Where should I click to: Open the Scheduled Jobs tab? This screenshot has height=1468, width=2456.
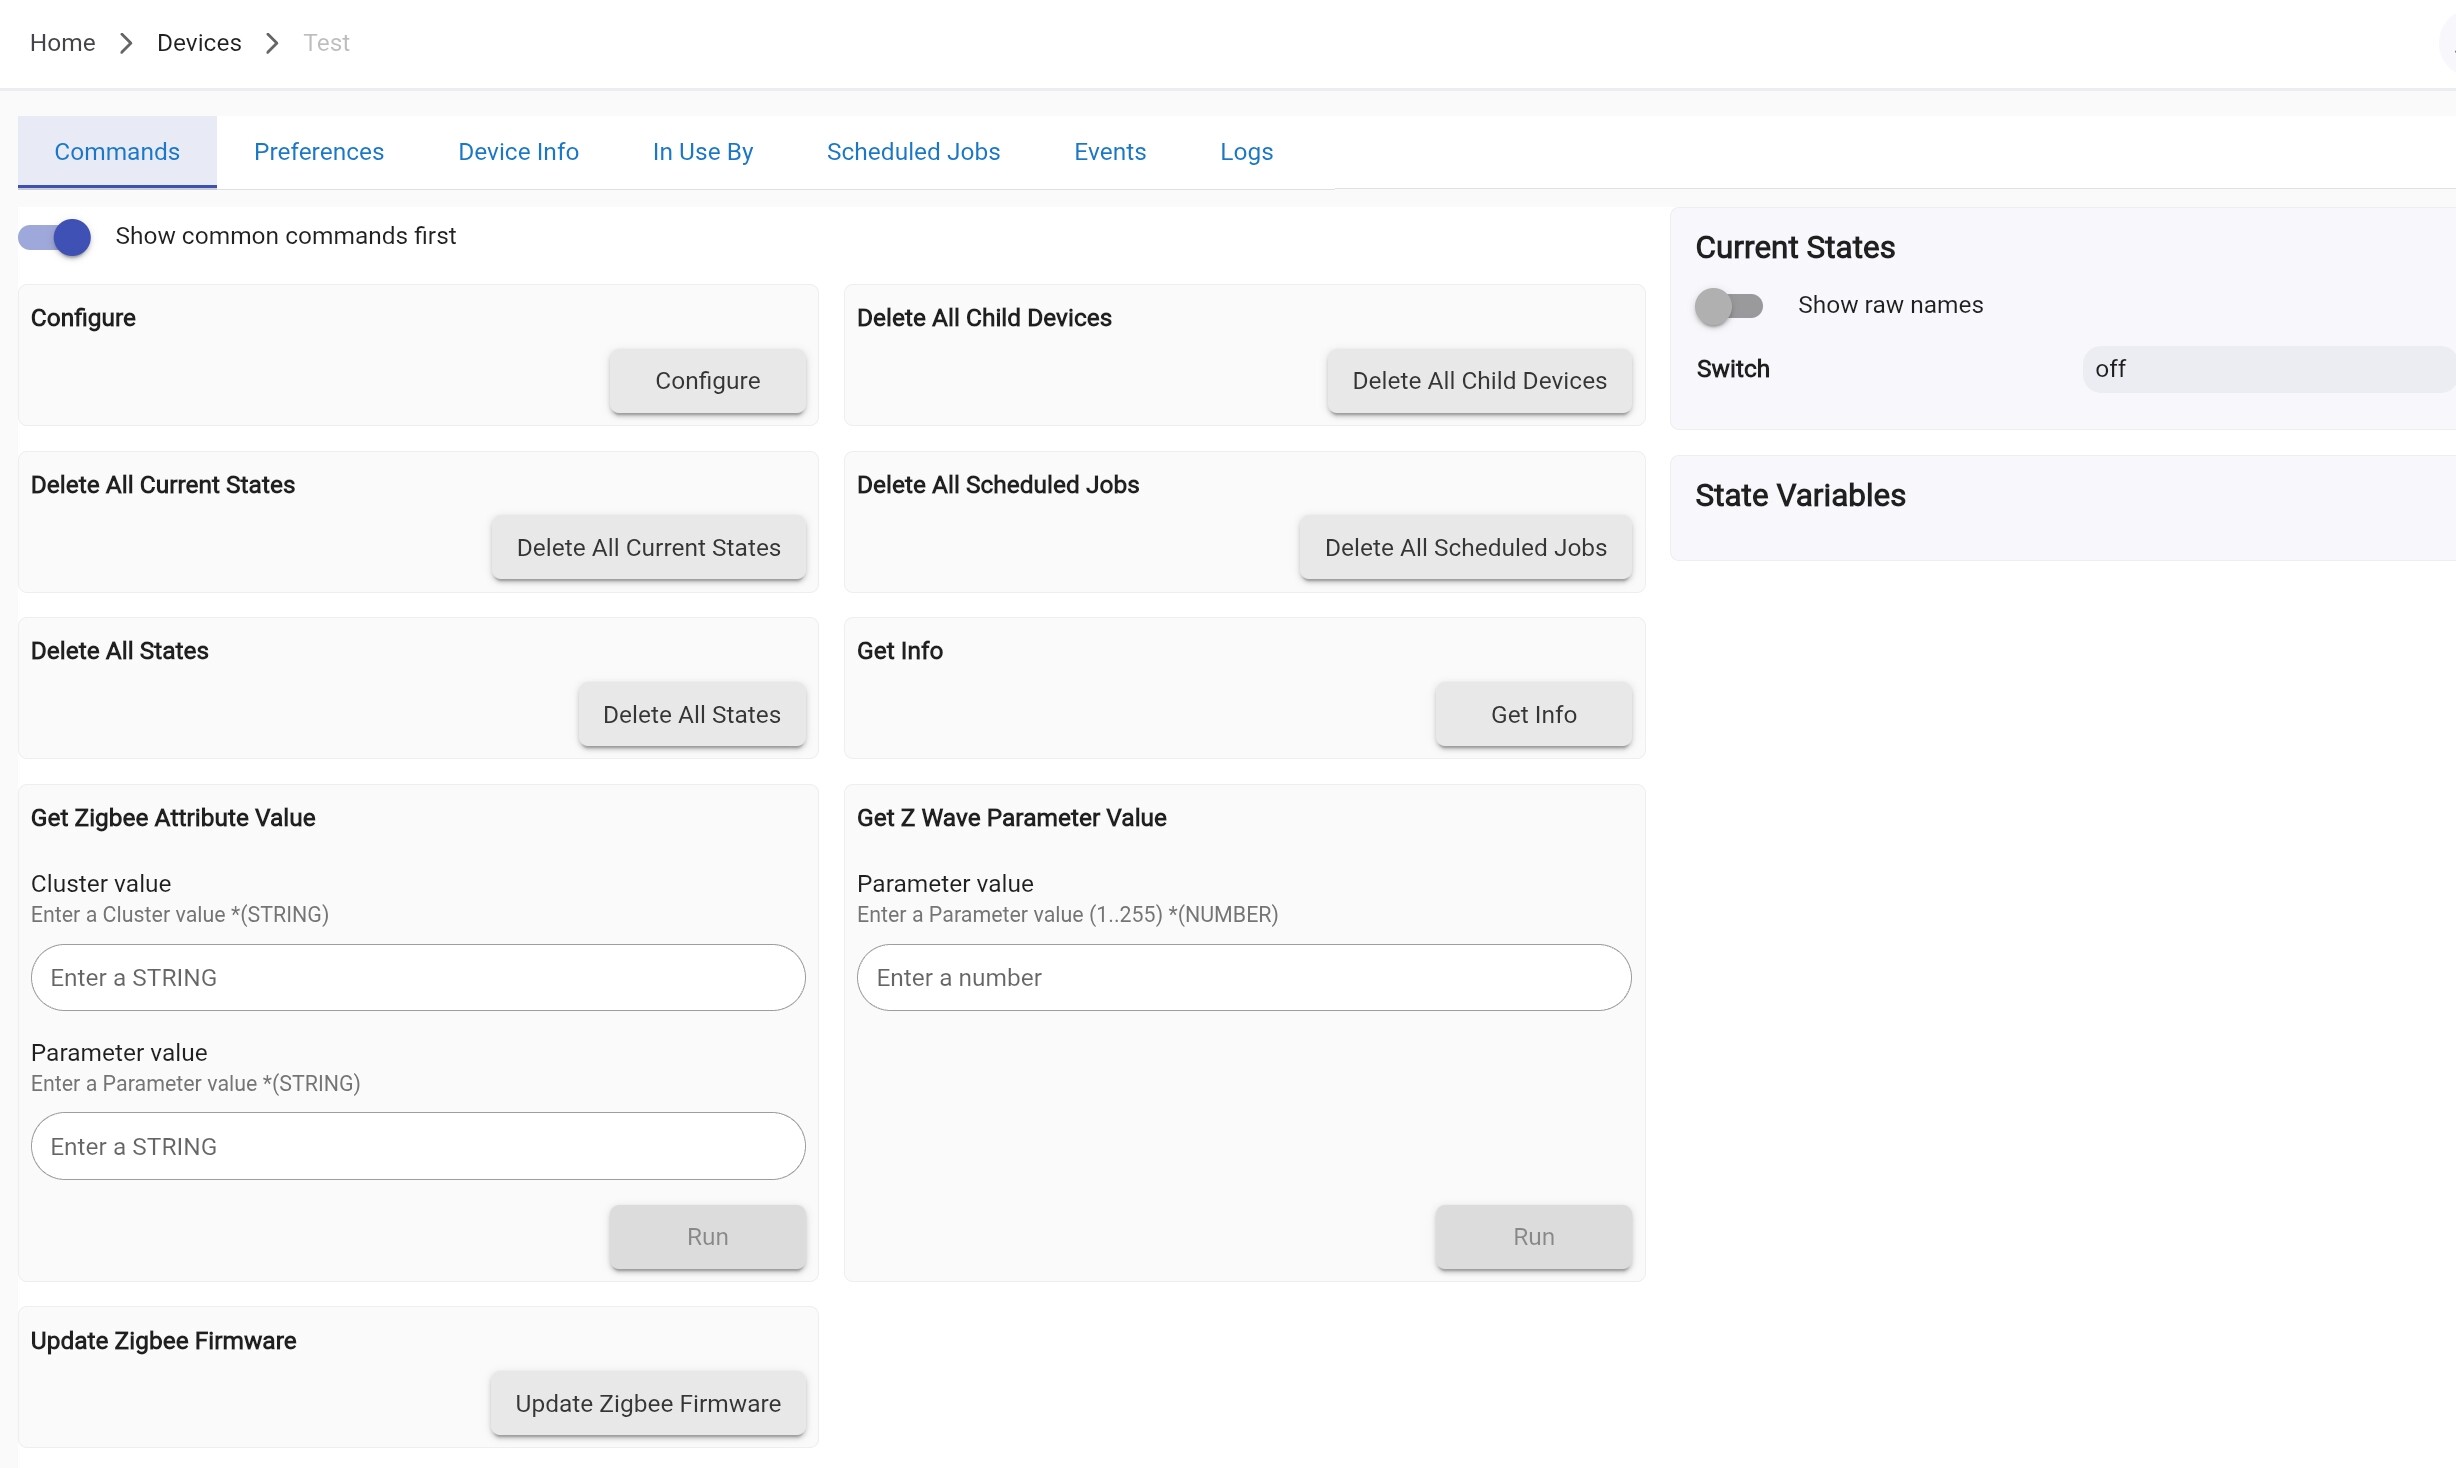pyautogui.click(x=912, y=152)
